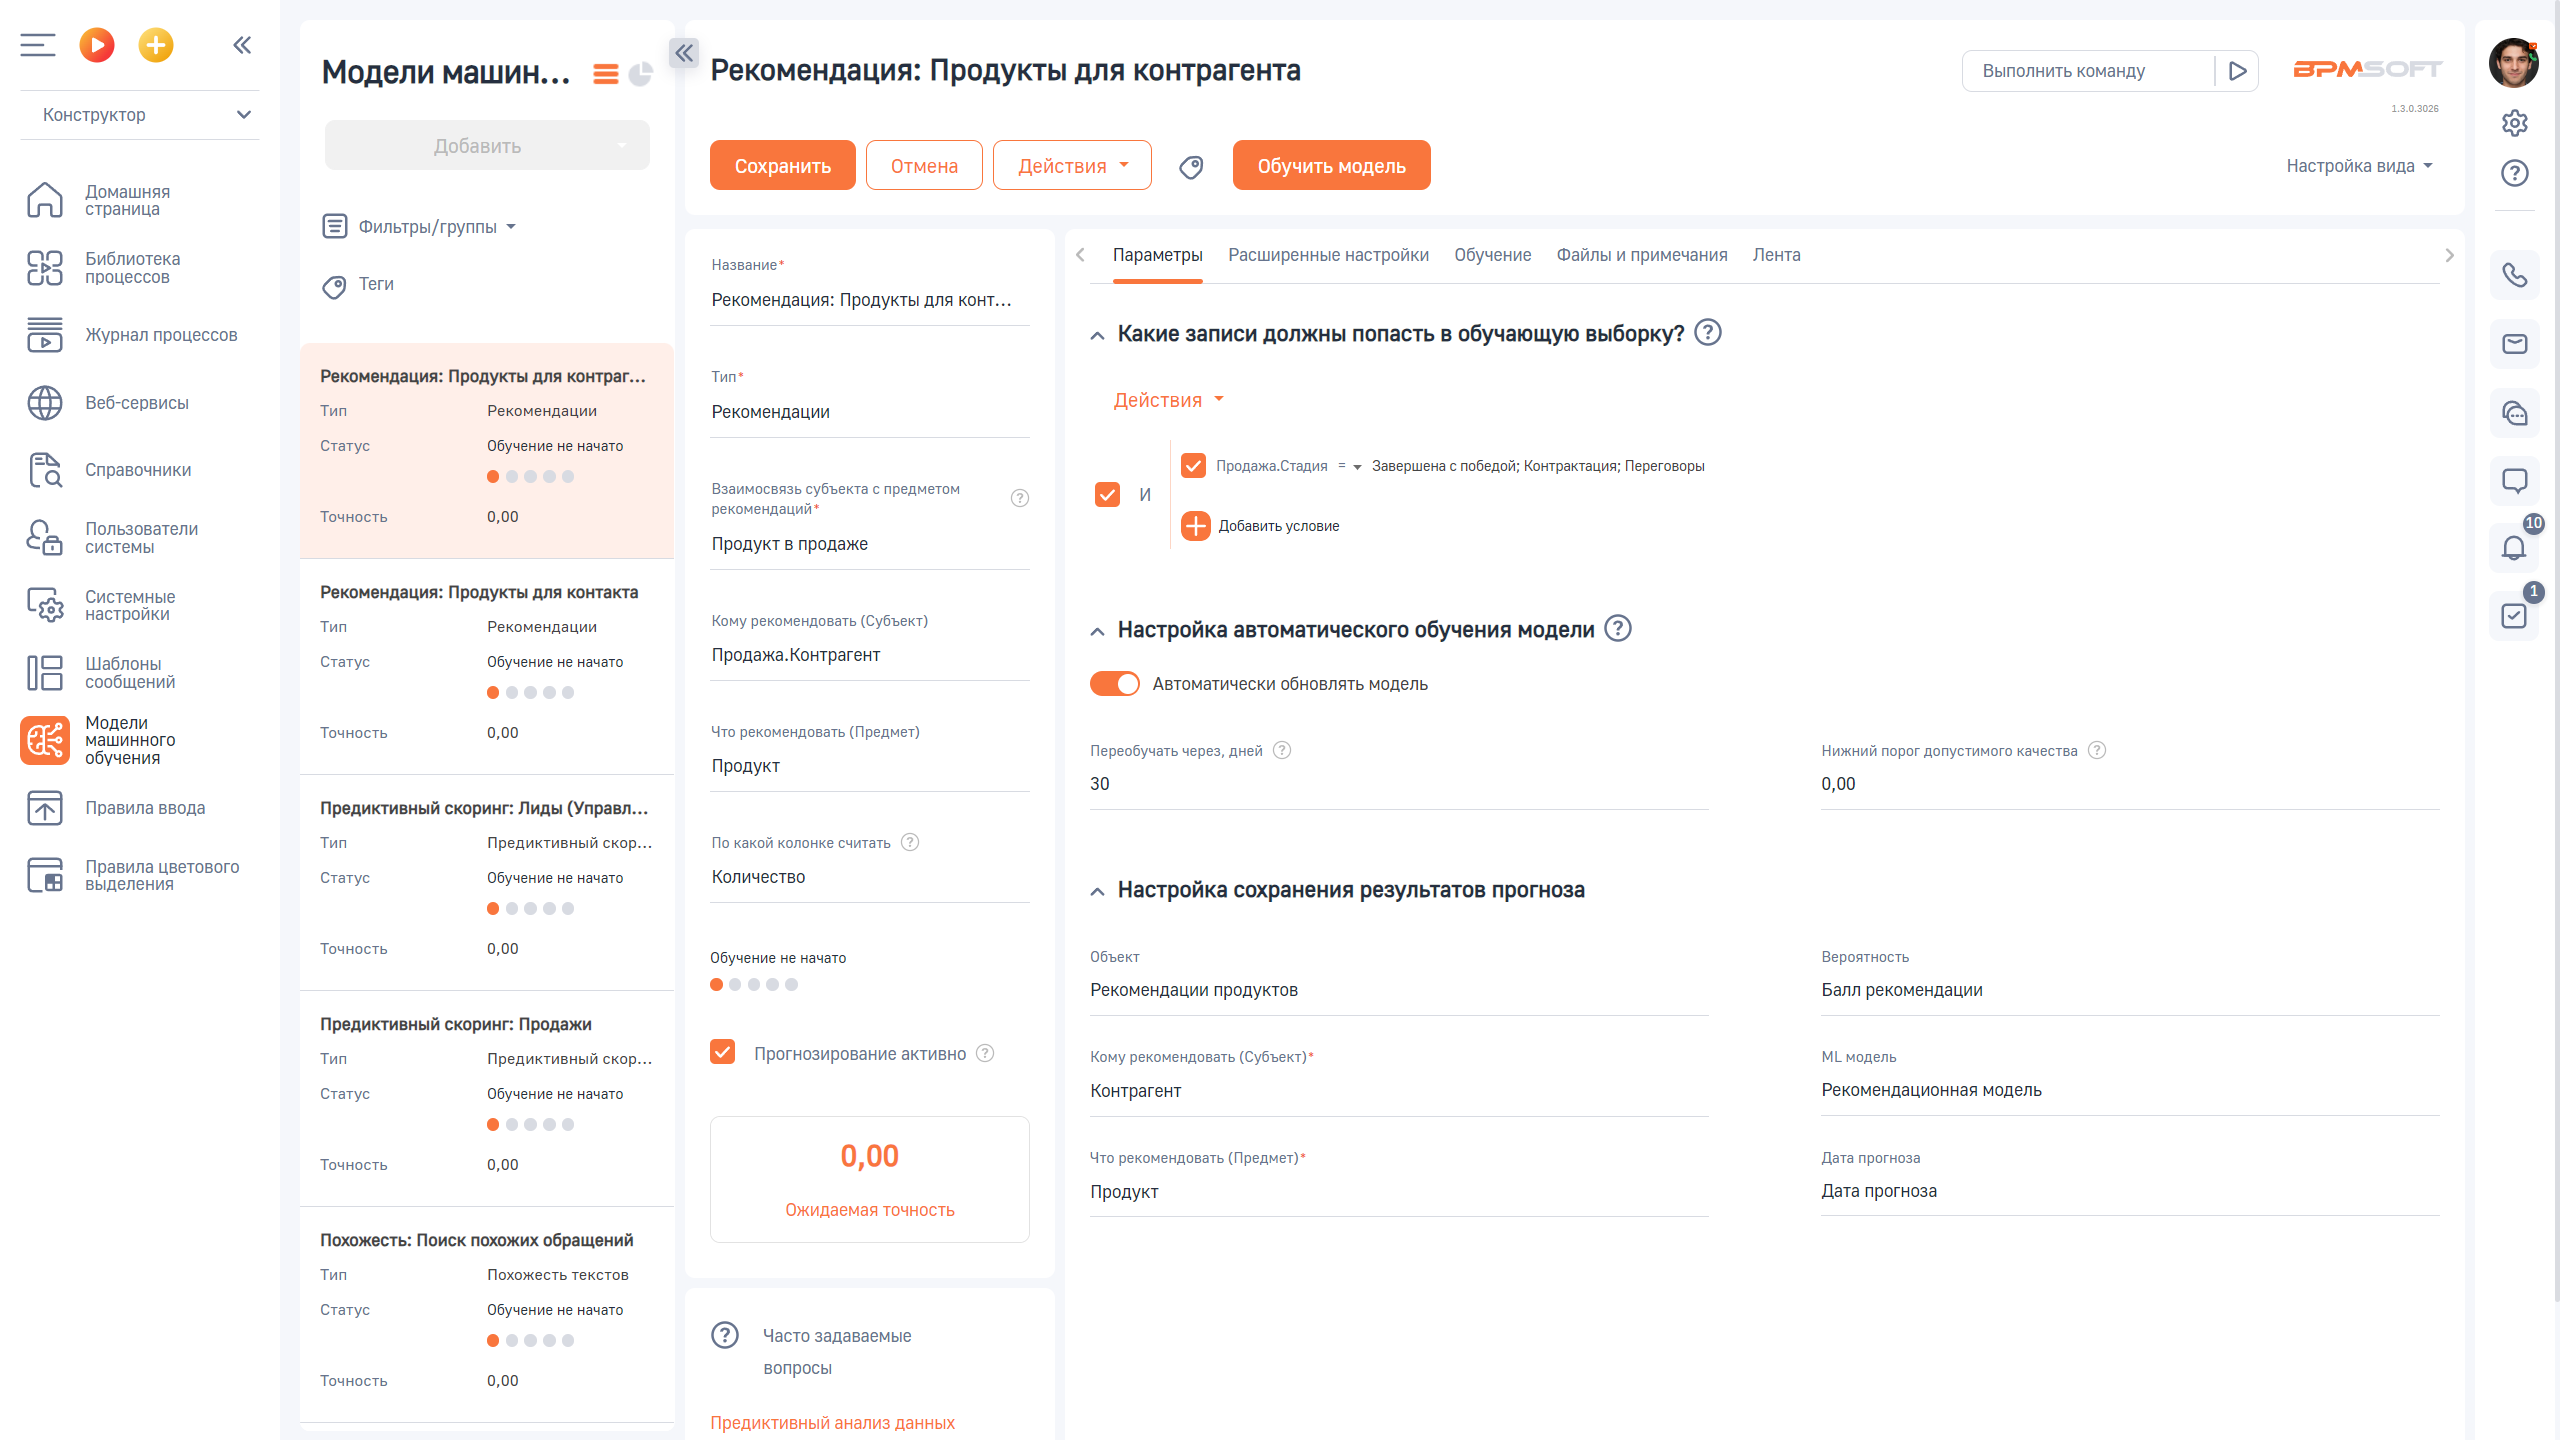Click the training status progress dots

(754, 985)
